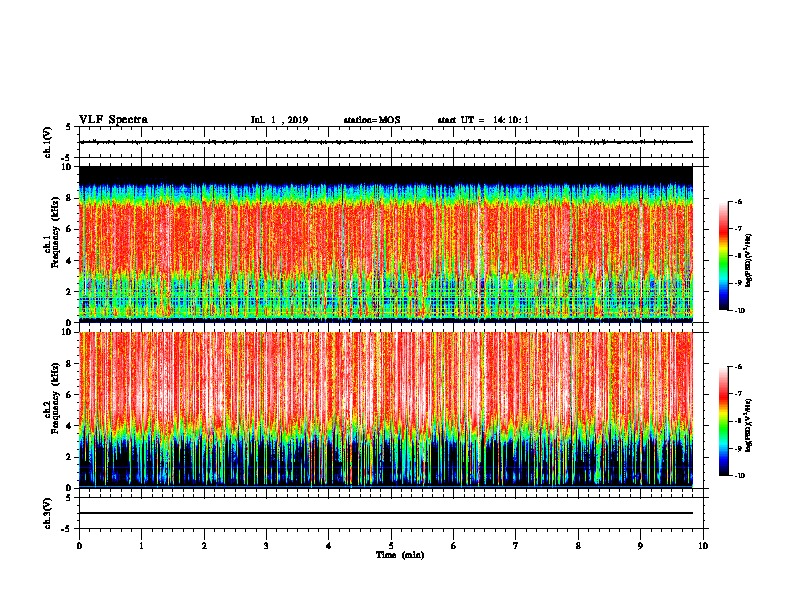Click the 9 minute Time axis tick

640,546
